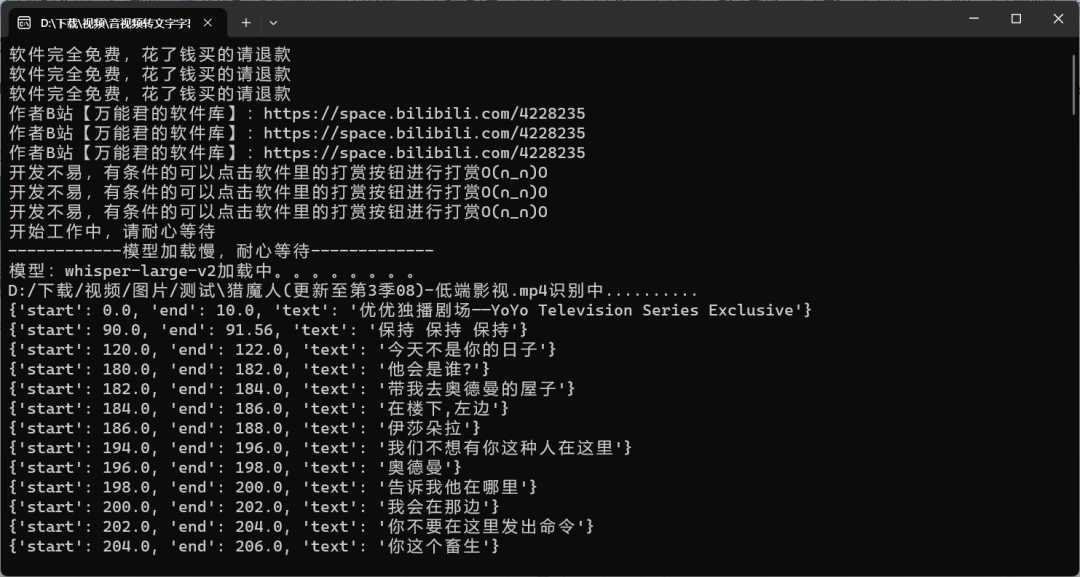
Task: Maximize the terminal window
Action: pyautogui.click(x=1015, y=19)
